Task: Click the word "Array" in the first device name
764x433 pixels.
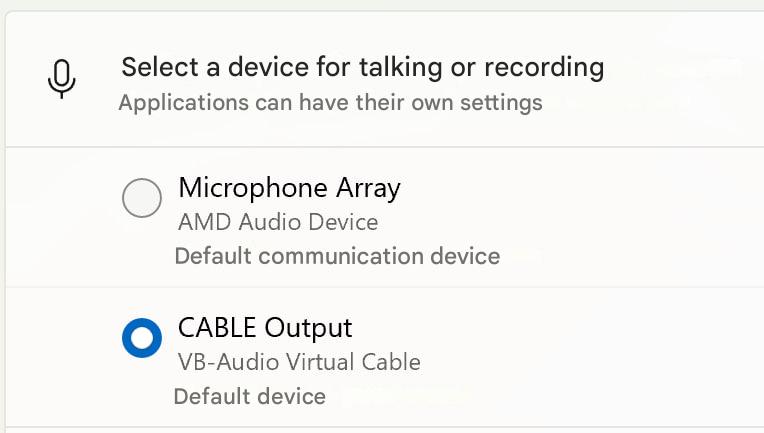Action: point(368,188)
